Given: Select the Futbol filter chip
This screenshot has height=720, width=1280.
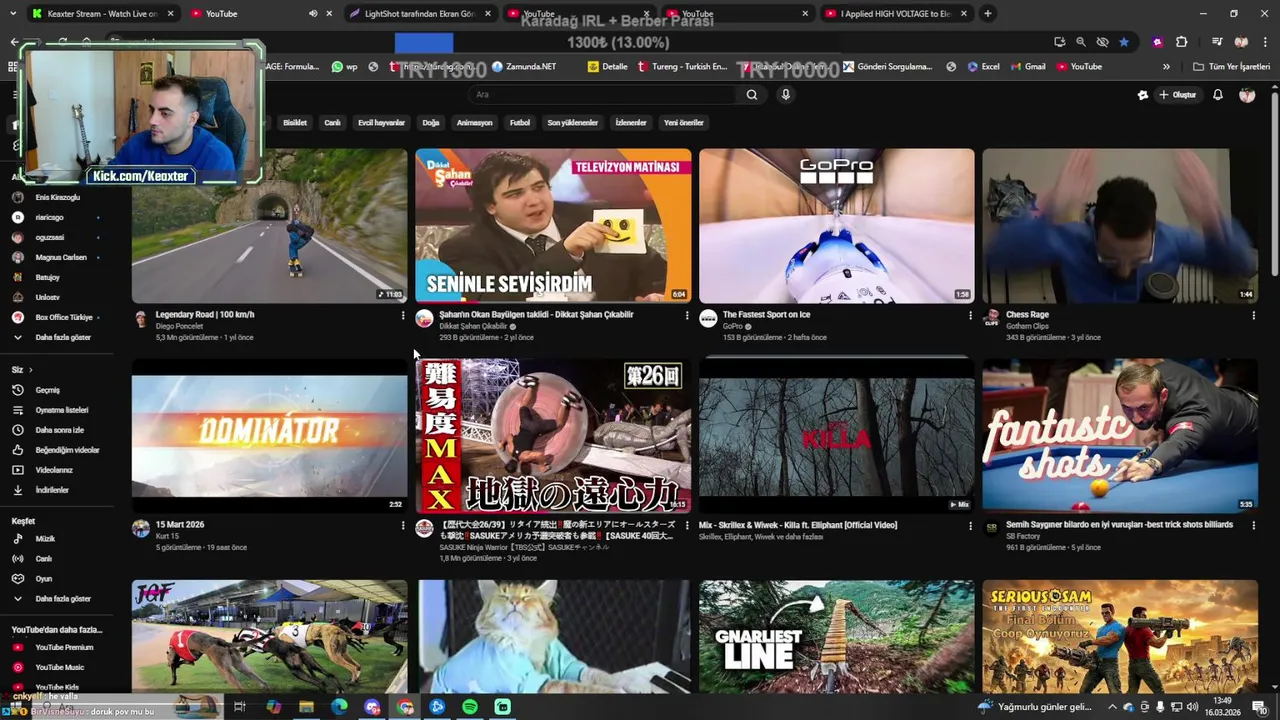Looking at the screenshot, I should pyautogui.click(x=520, y=123).
